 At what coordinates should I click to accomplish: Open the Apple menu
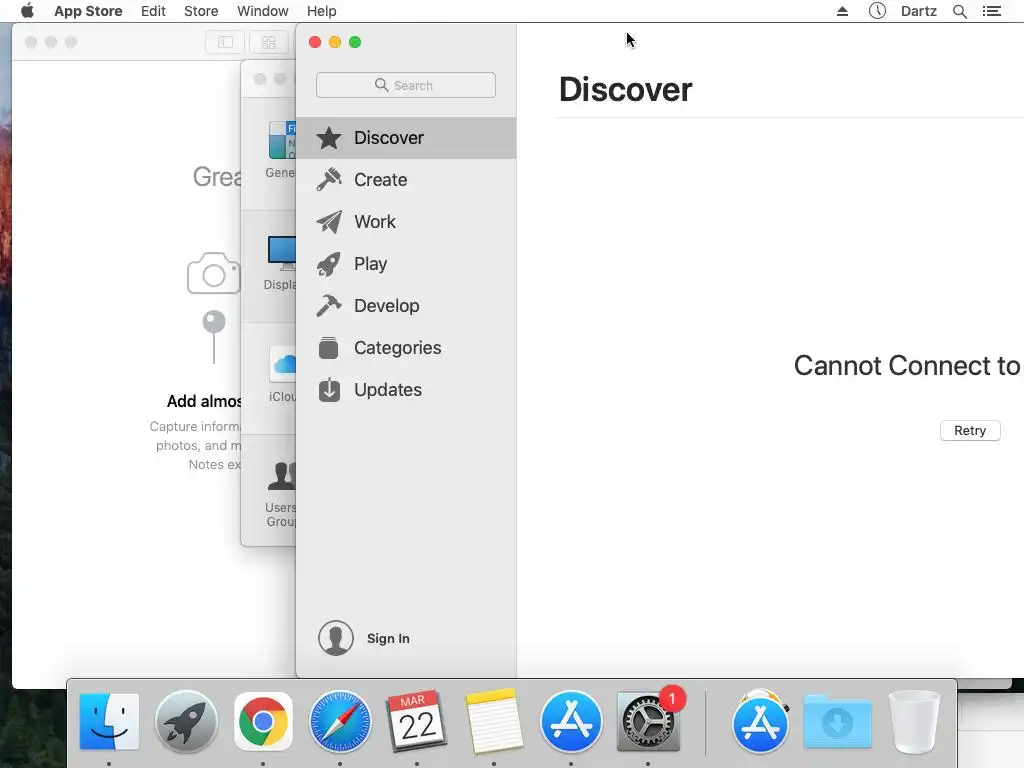click(27, 11)
